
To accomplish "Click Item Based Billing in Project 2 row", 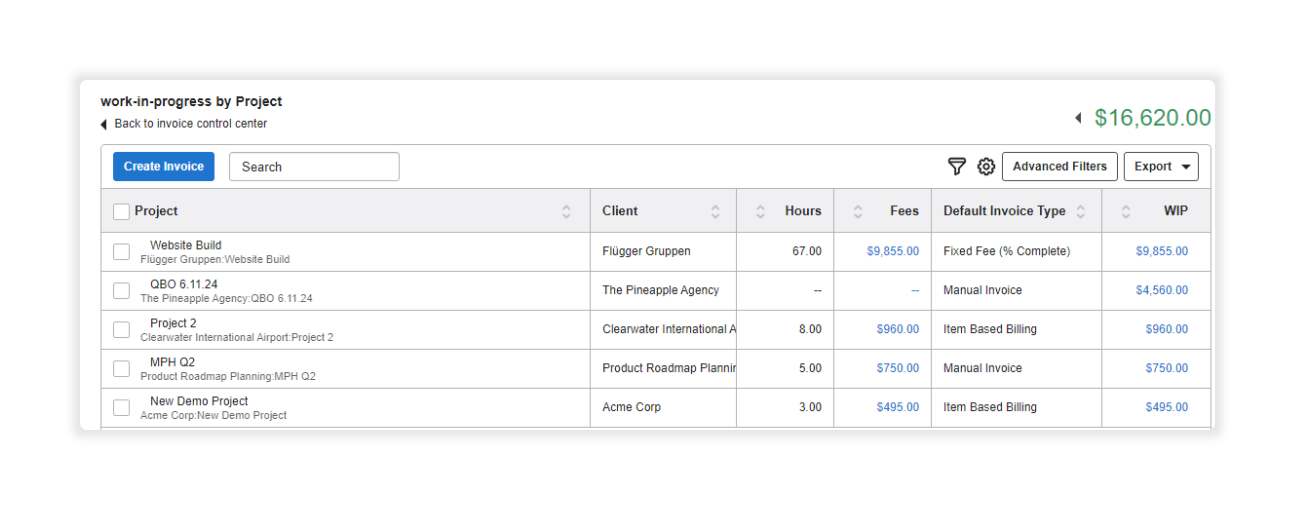I will click(990, 329).
